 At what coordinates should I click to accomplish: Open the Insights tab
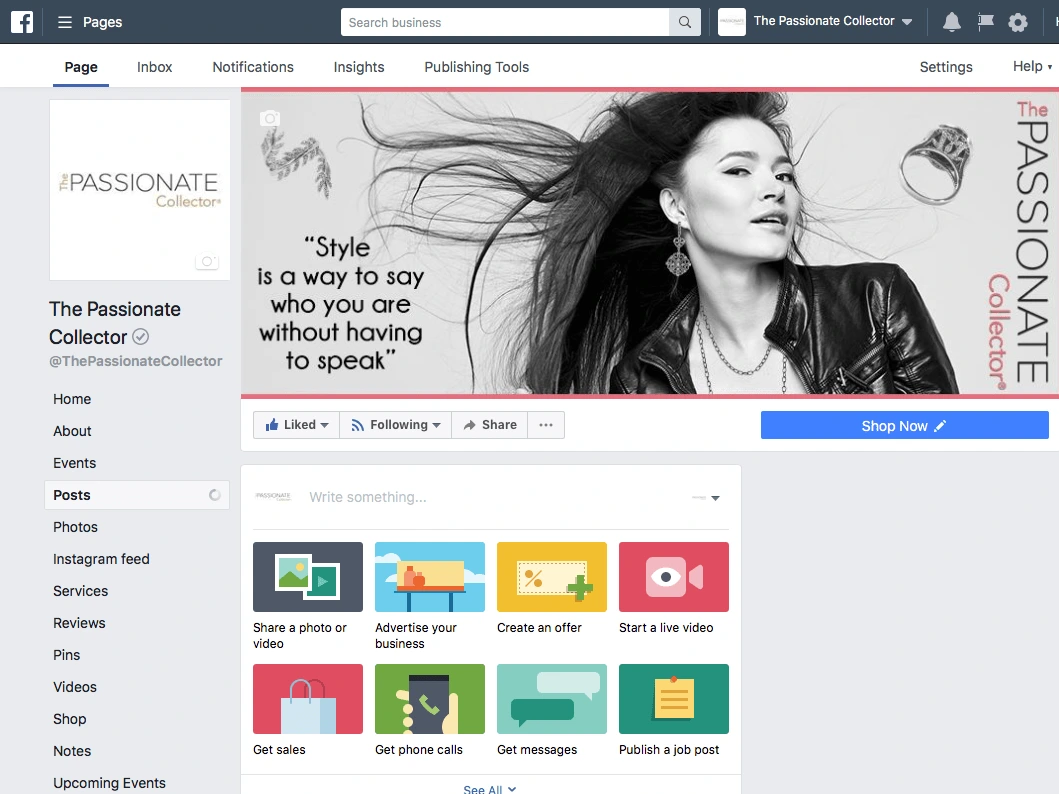pos(359,67)
